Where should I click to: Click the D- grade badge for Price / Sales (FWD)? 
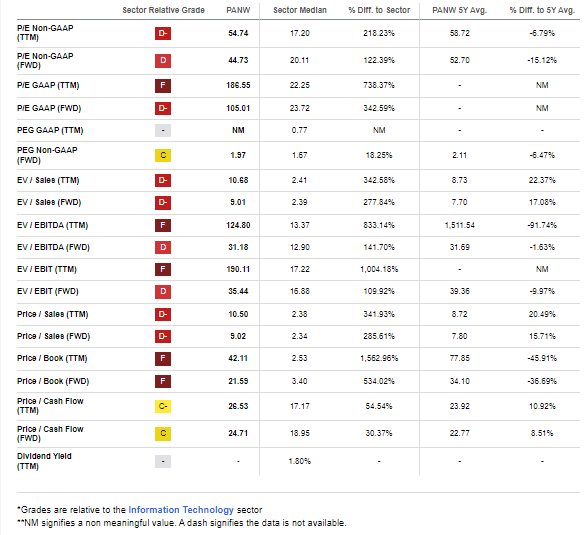pyautogui.click(x=163, y=336)
